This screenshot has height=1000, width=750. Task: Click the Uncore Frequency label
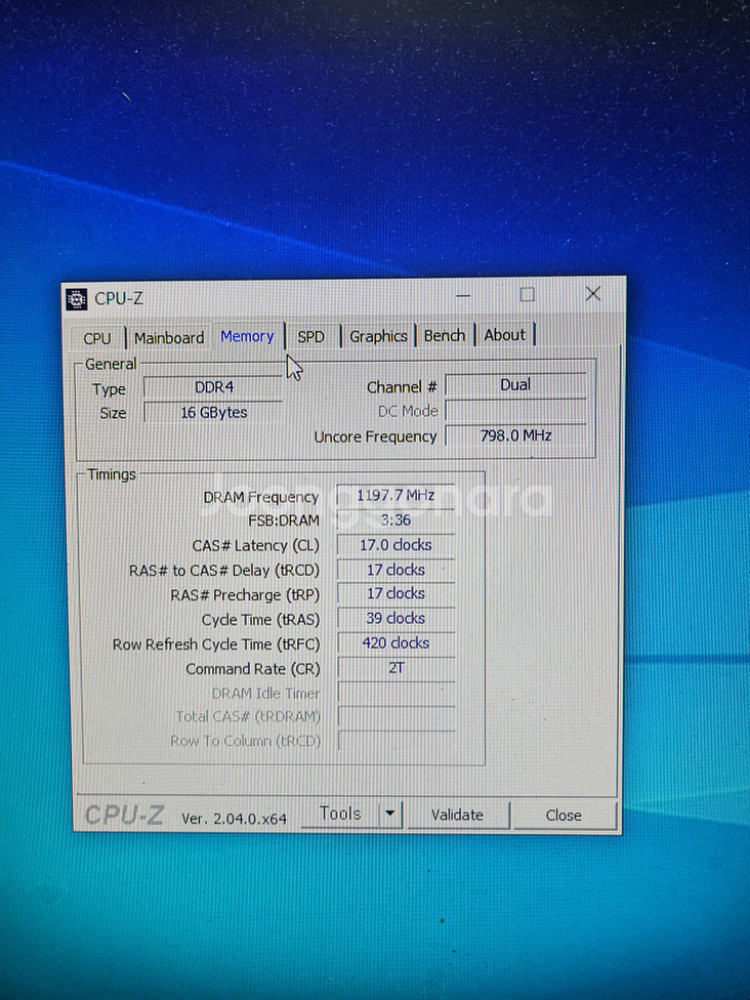pos(375,437)
